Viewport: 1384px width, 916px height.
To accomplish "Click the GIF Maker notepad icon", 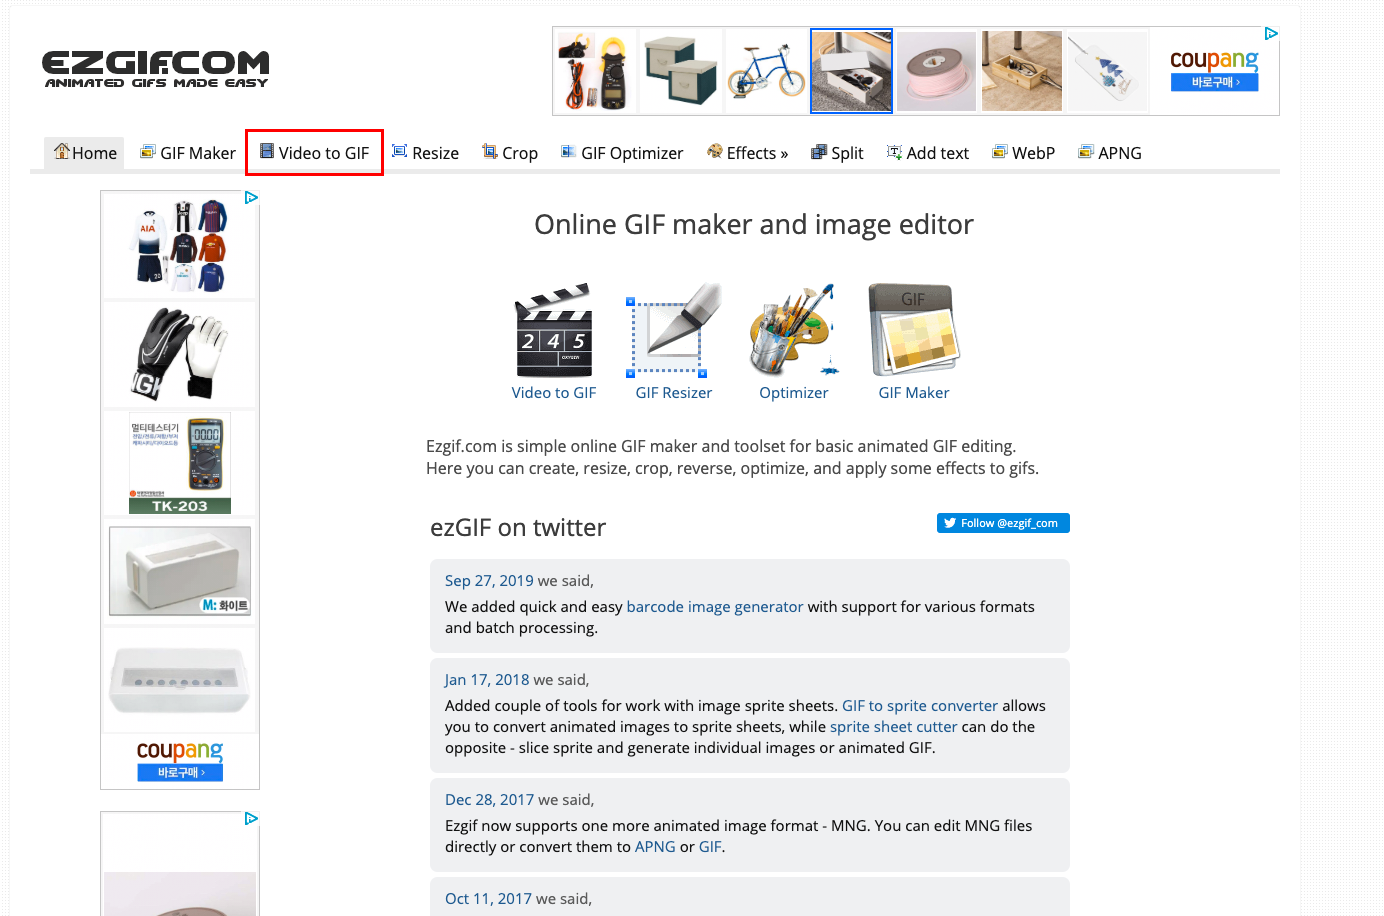I will 914,330.
